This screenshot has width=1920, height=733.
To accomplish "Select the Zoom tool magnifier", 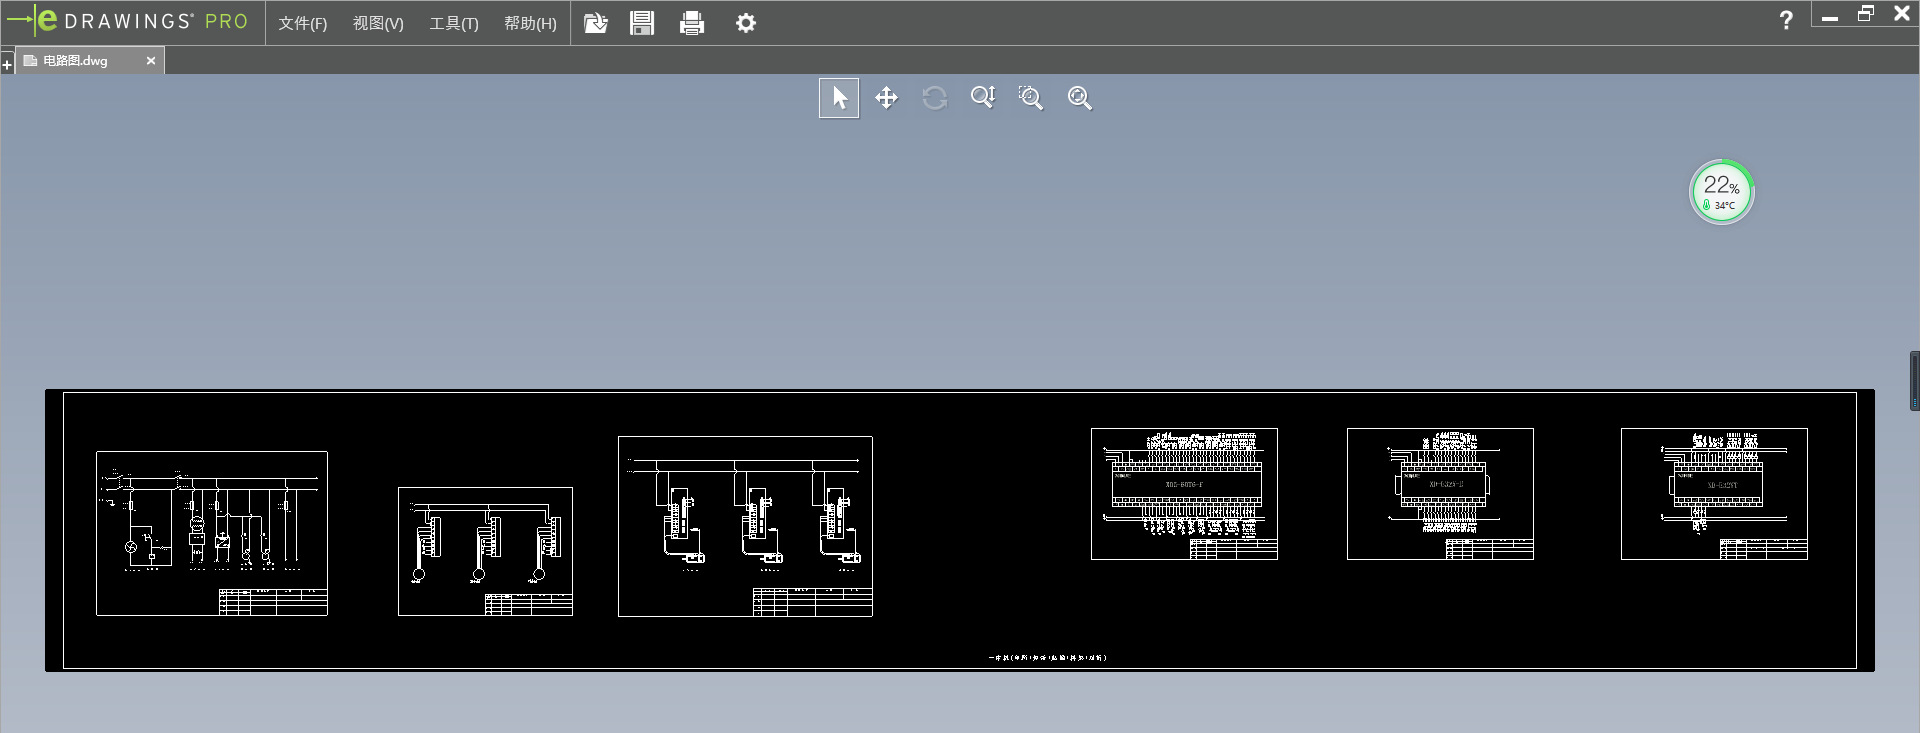I will pos(983,98).
